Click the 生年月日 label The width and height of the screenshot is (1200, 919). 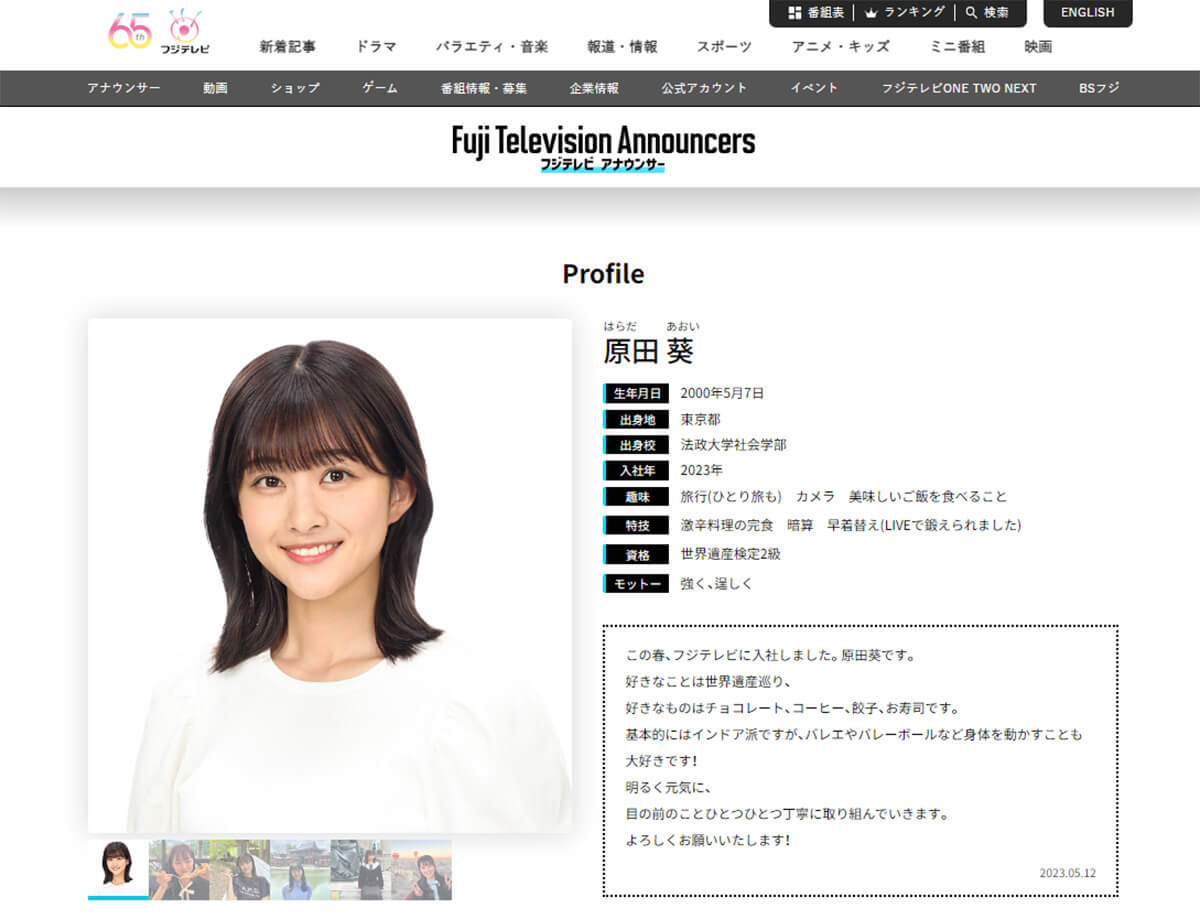click(636, 393)
